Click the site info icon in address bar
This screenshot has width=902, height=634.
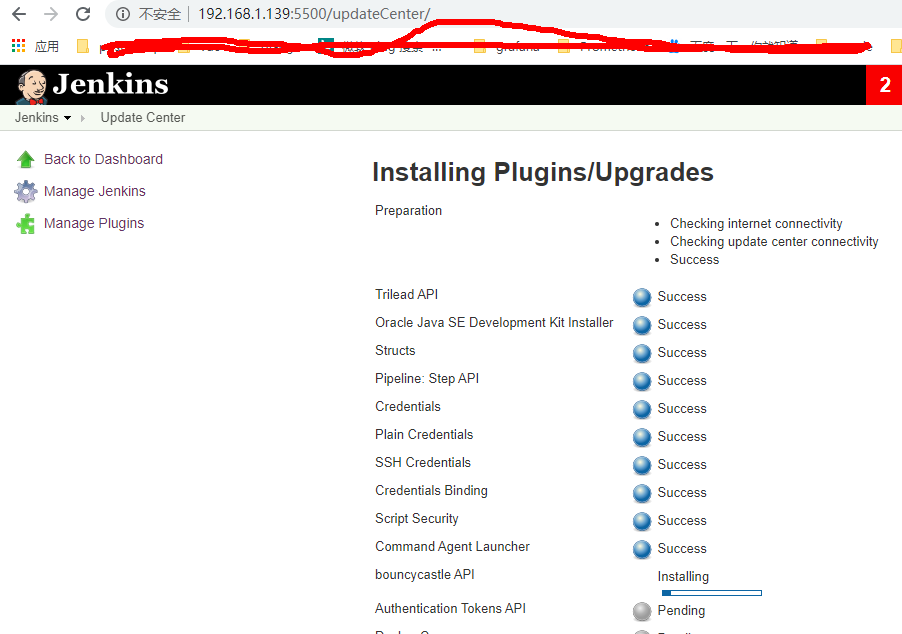click(123, 14)
